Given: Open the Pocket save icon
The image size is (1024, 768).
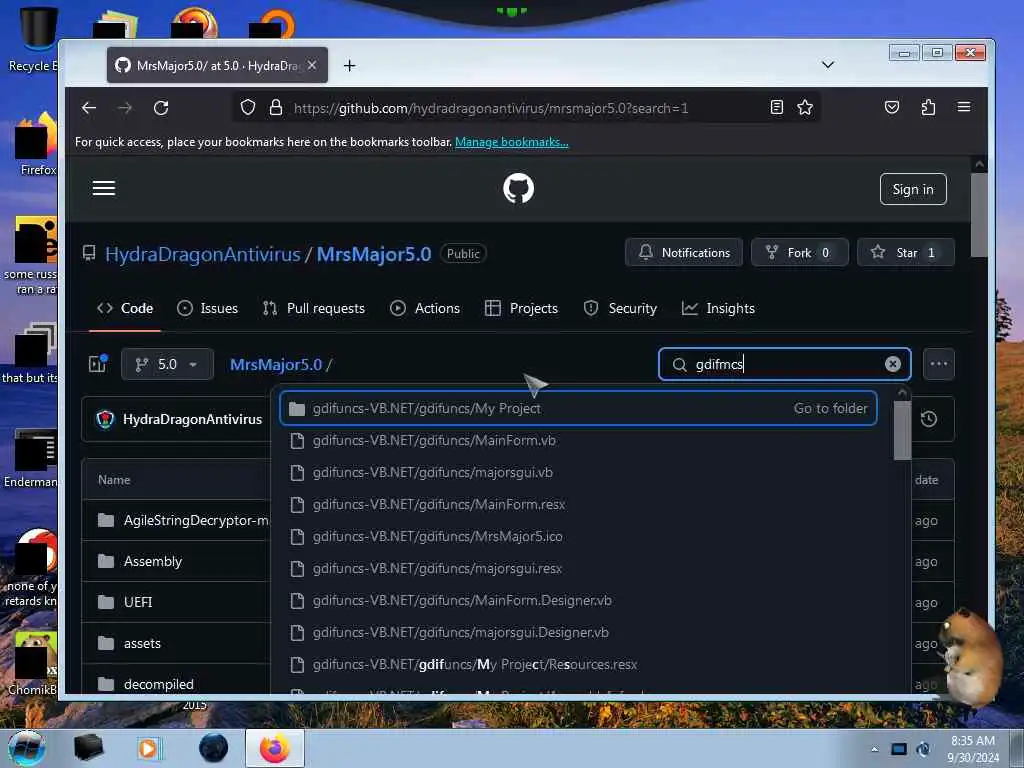Looking at the screenshot, I should [891, 107].
